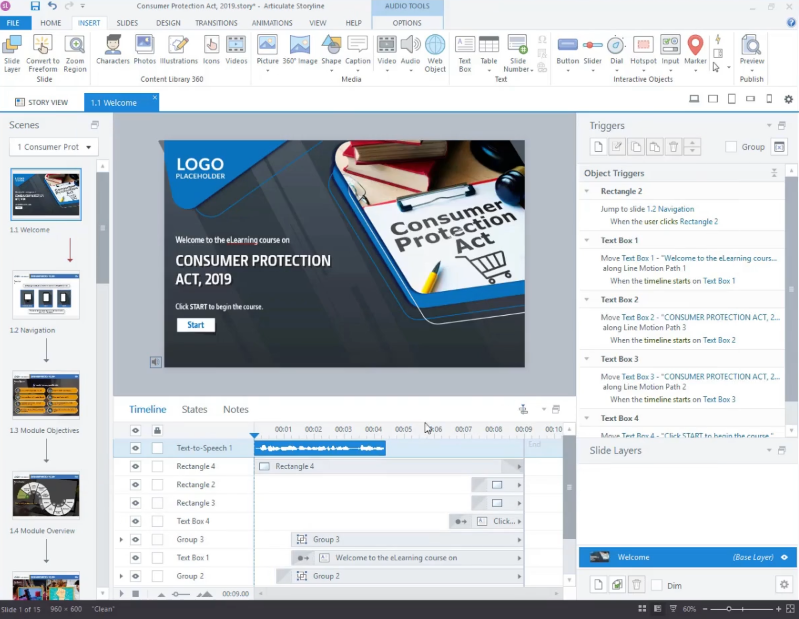Viewport: 799px width, 619px height.
Task: Insert a Slider object
Action: [593, 53]
